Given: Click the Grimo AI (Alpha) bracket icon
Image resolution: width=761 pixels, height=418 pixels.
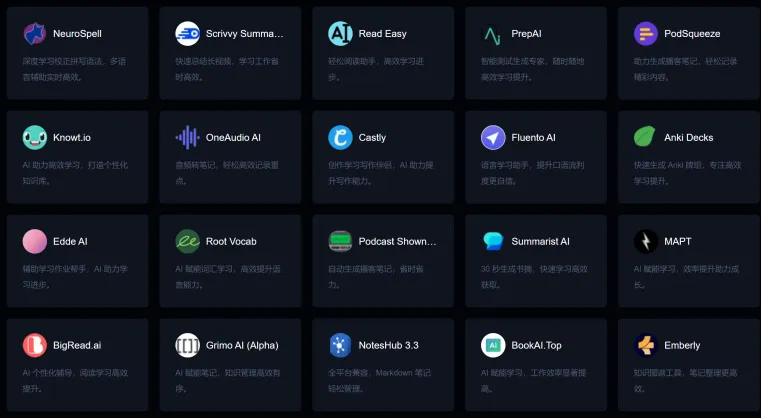Looking at the screenshot, I should 187,345.
